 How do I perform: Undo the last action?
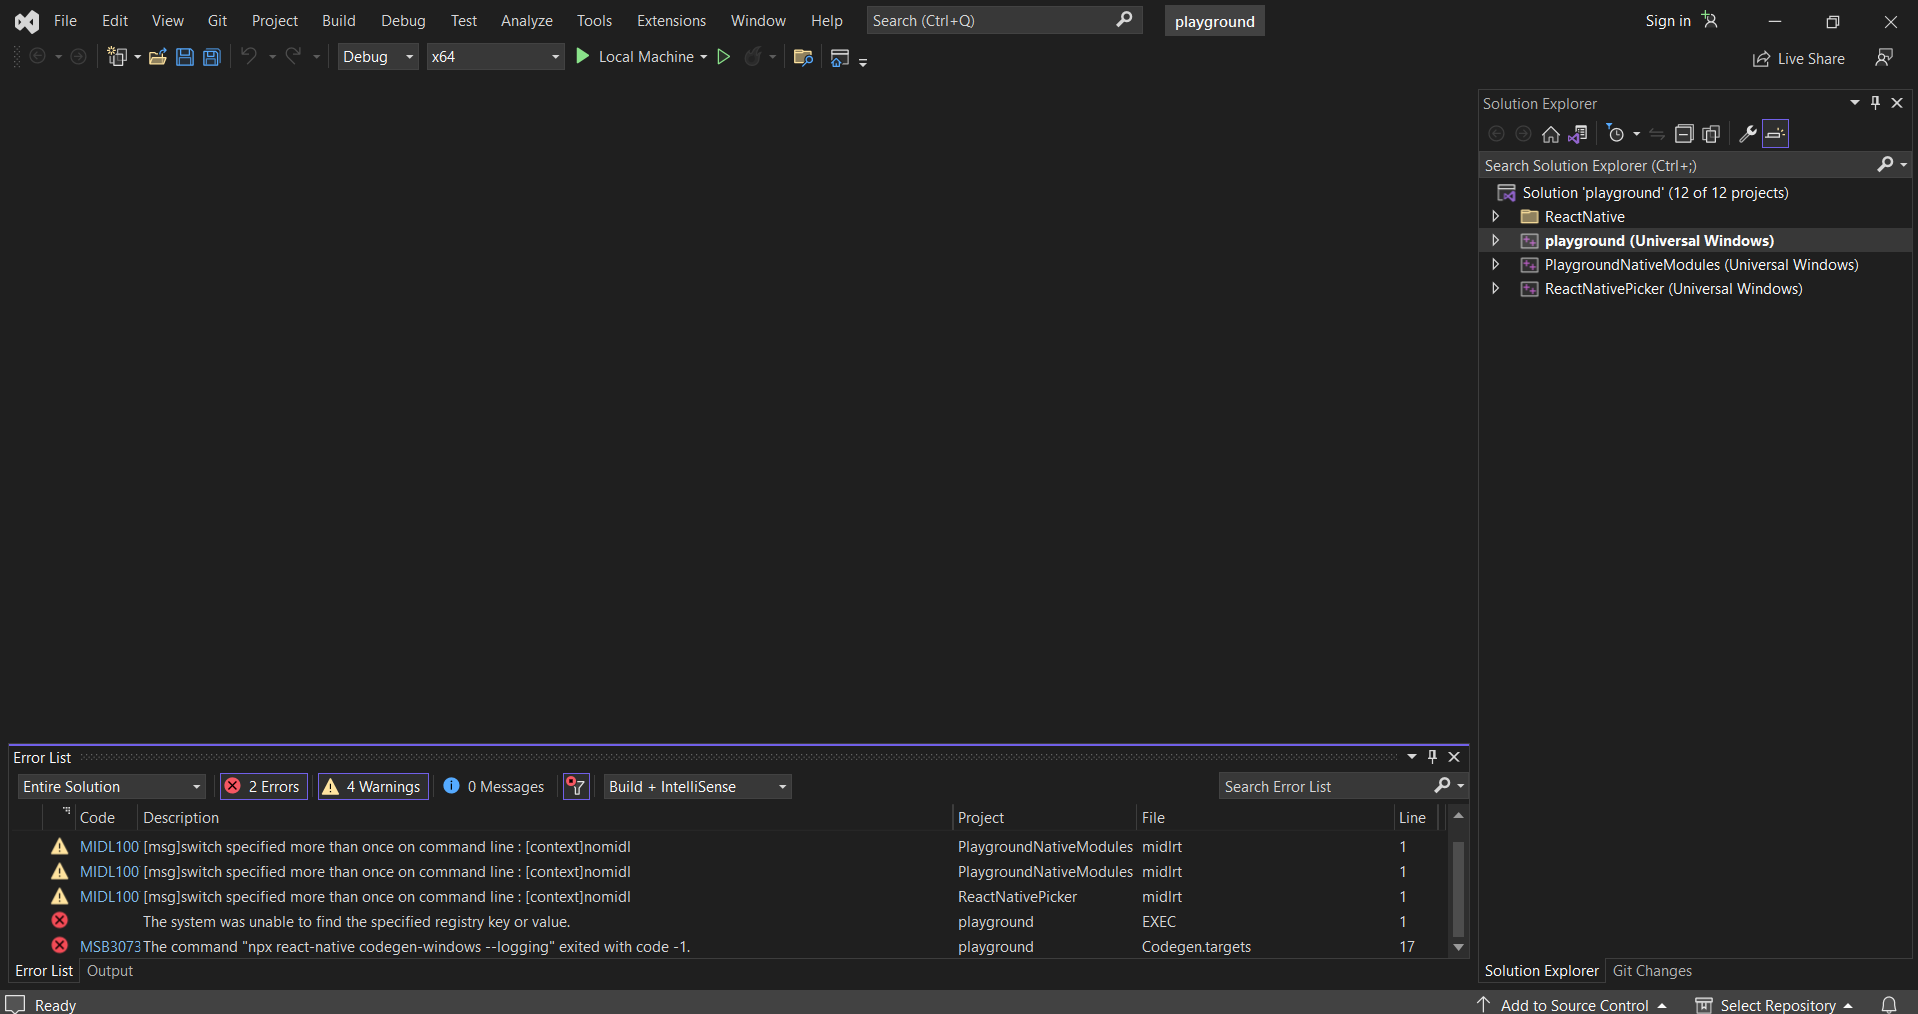(x=248, y=57)
